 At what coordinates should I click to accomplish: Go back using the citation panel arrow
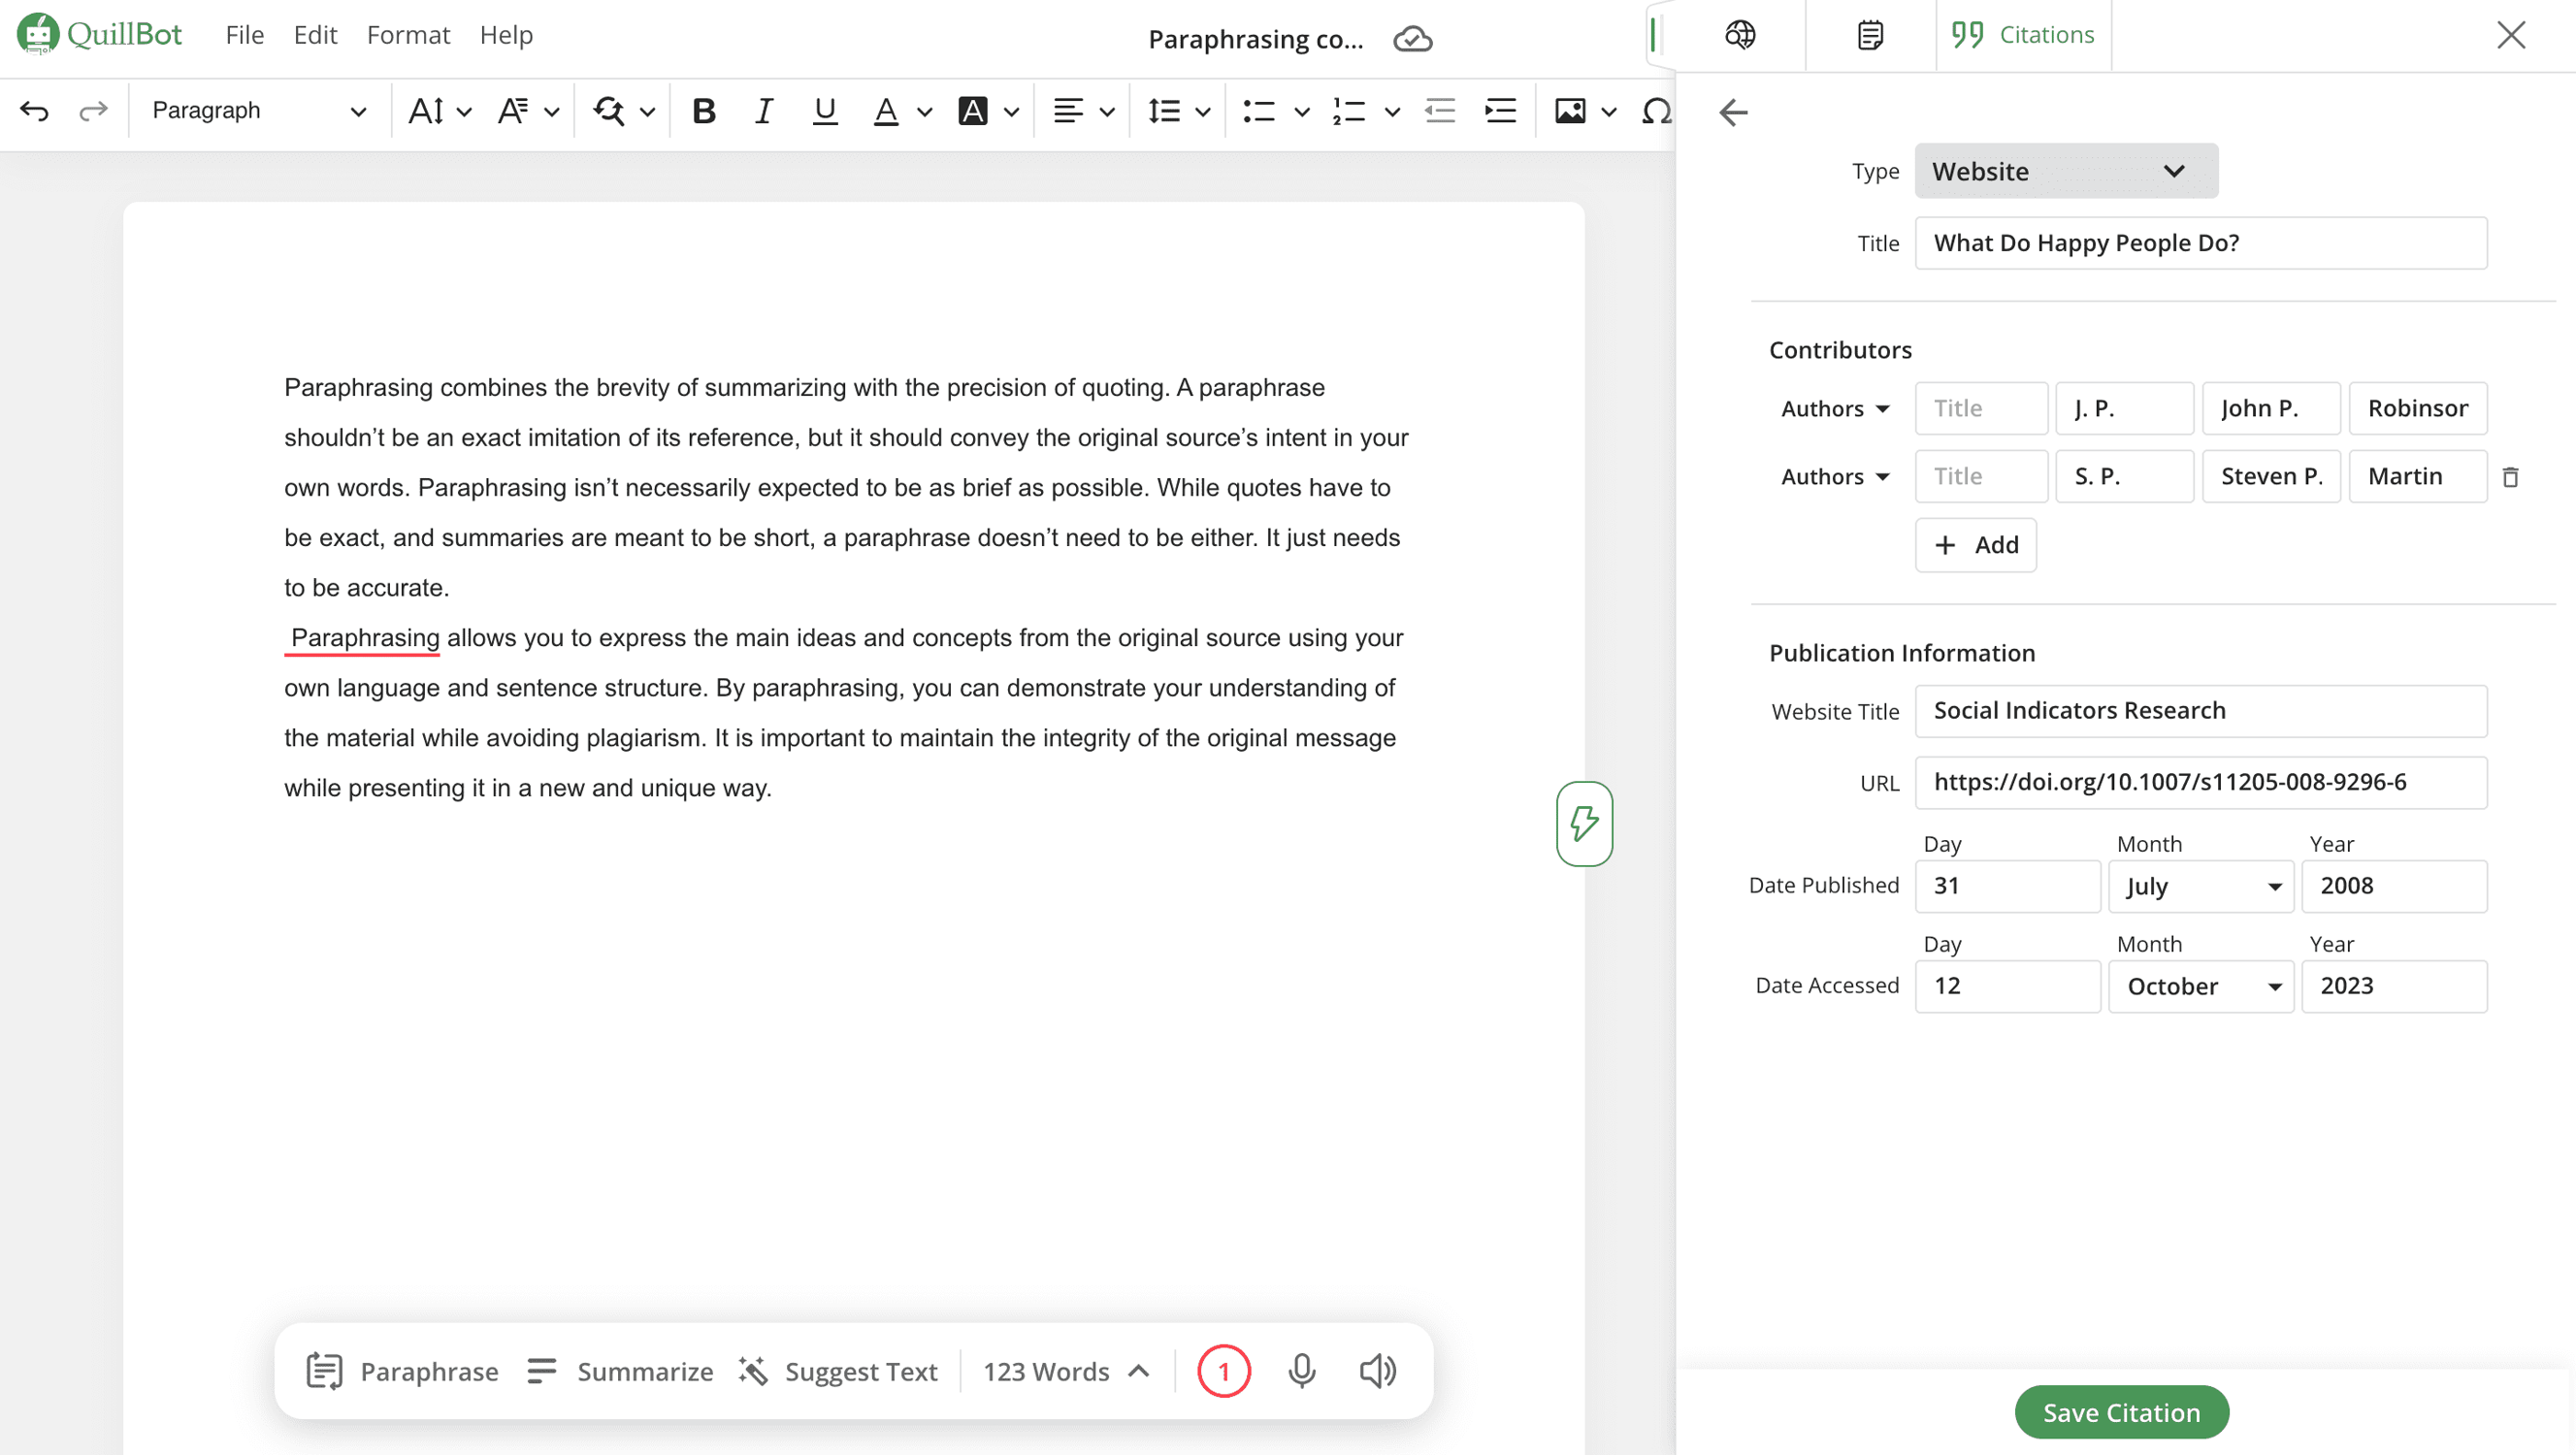(x=1733, y=113)
